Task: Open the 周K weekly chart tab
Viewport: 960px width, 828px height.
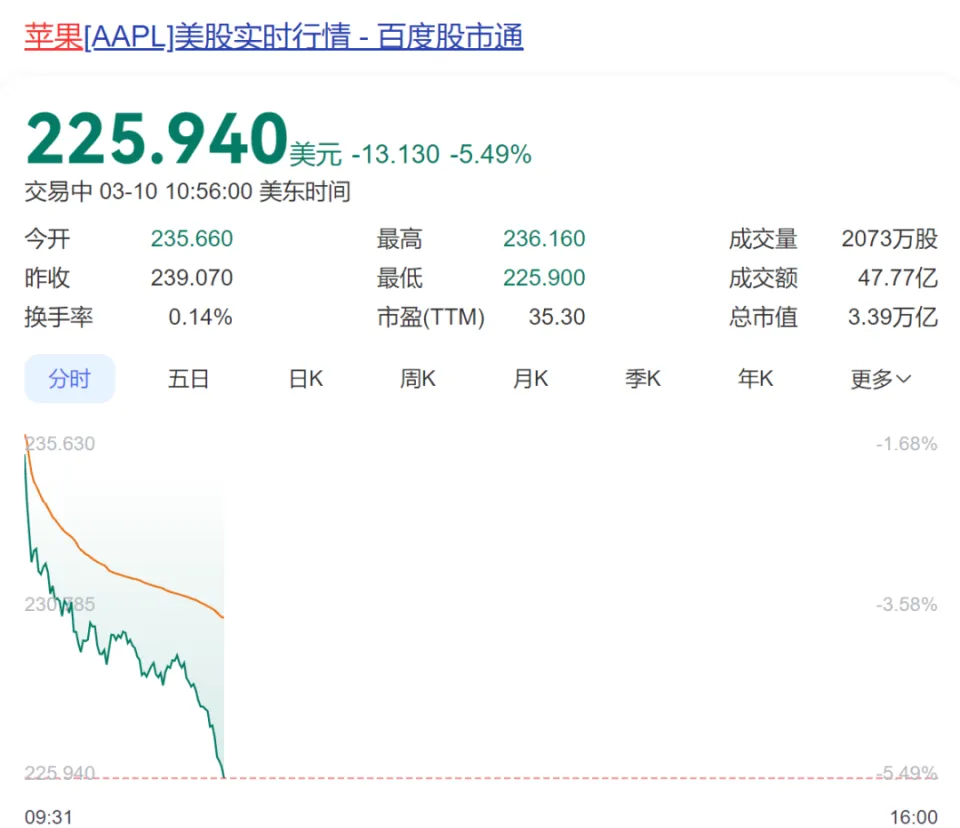Action: tap(418, 379)
